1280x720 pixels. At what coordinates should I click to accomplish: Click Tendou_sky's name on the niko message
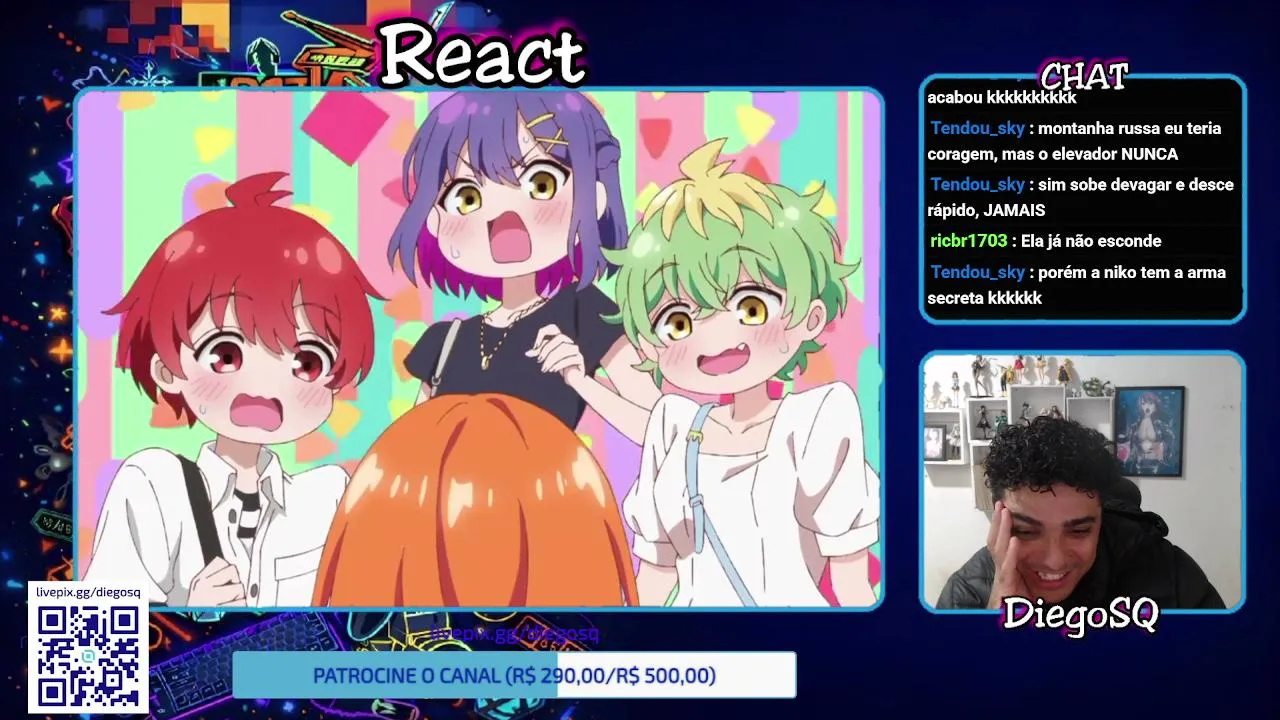click(977, 272)
